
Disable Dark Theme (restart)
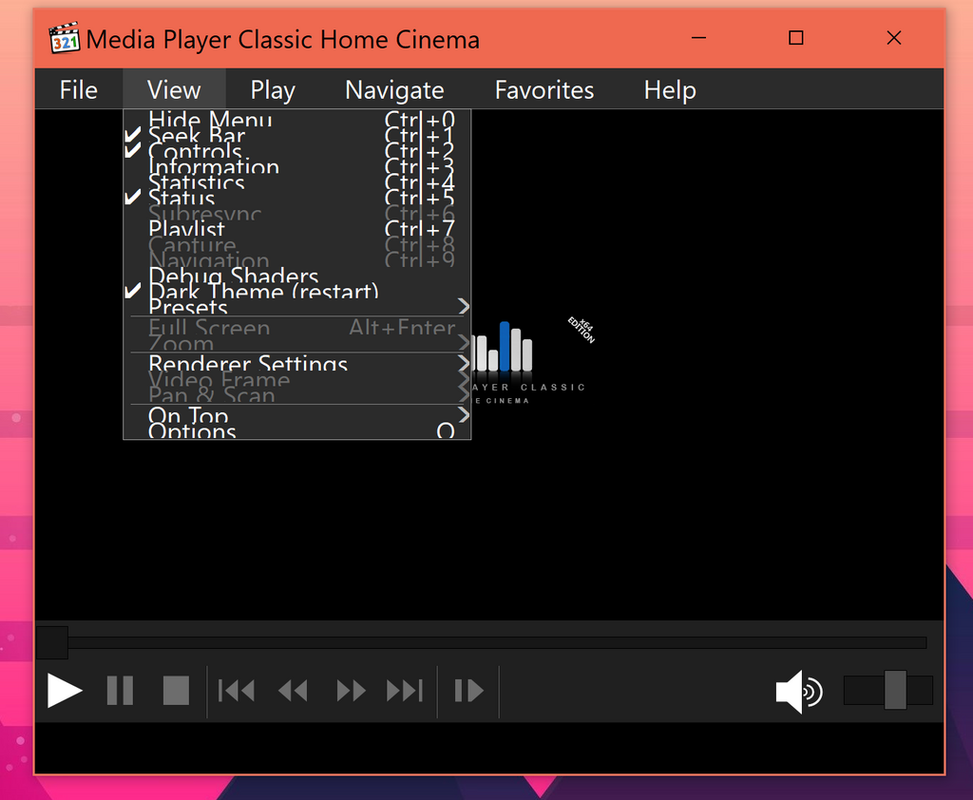297,290
